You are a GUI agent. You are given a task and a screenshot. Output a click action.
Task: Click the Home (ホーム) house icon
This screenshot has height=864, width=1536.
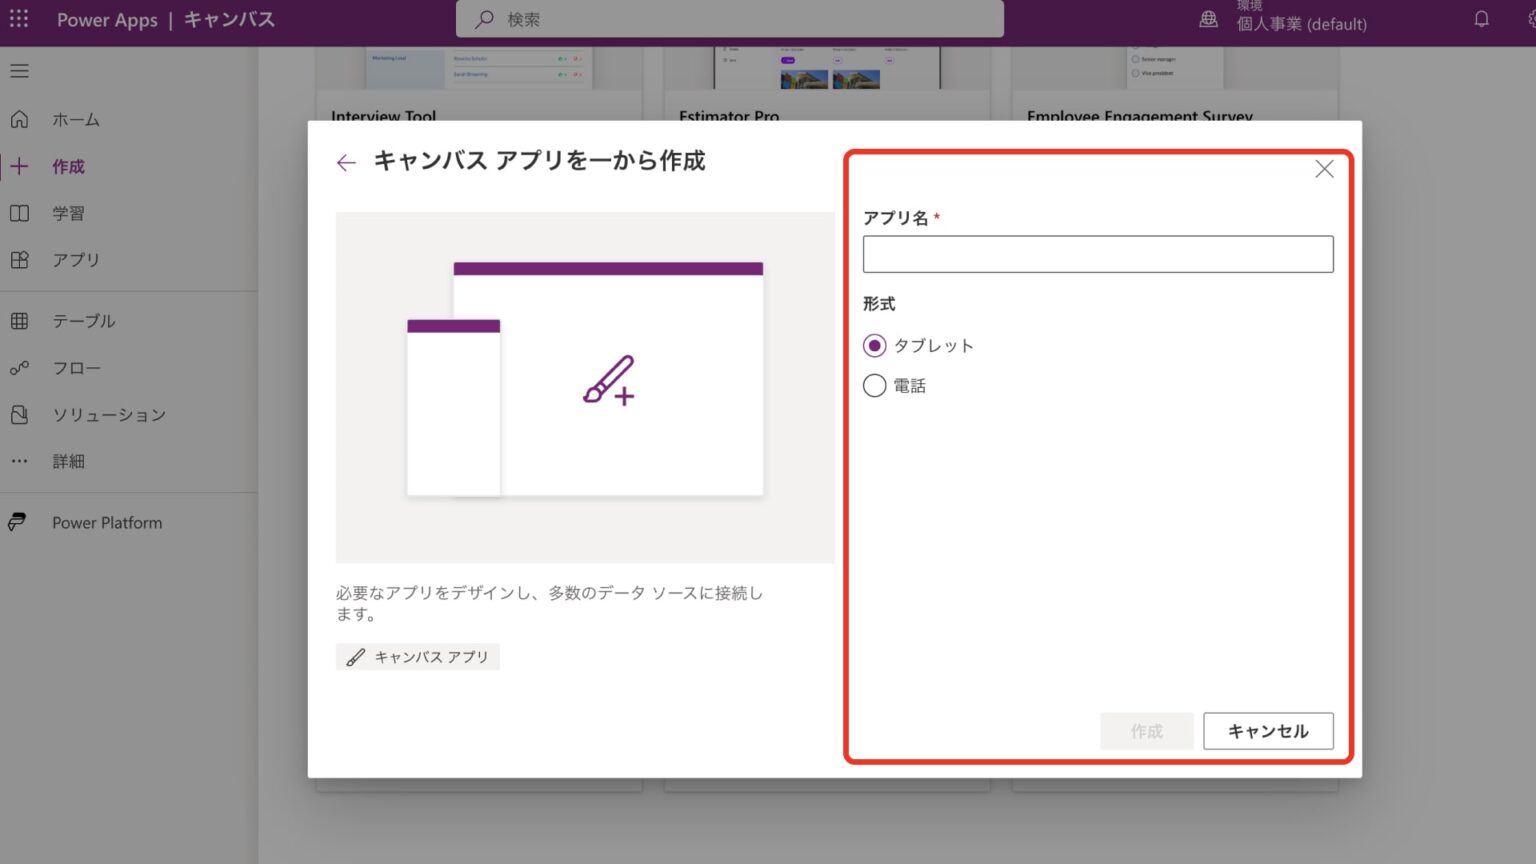(19, 119)
